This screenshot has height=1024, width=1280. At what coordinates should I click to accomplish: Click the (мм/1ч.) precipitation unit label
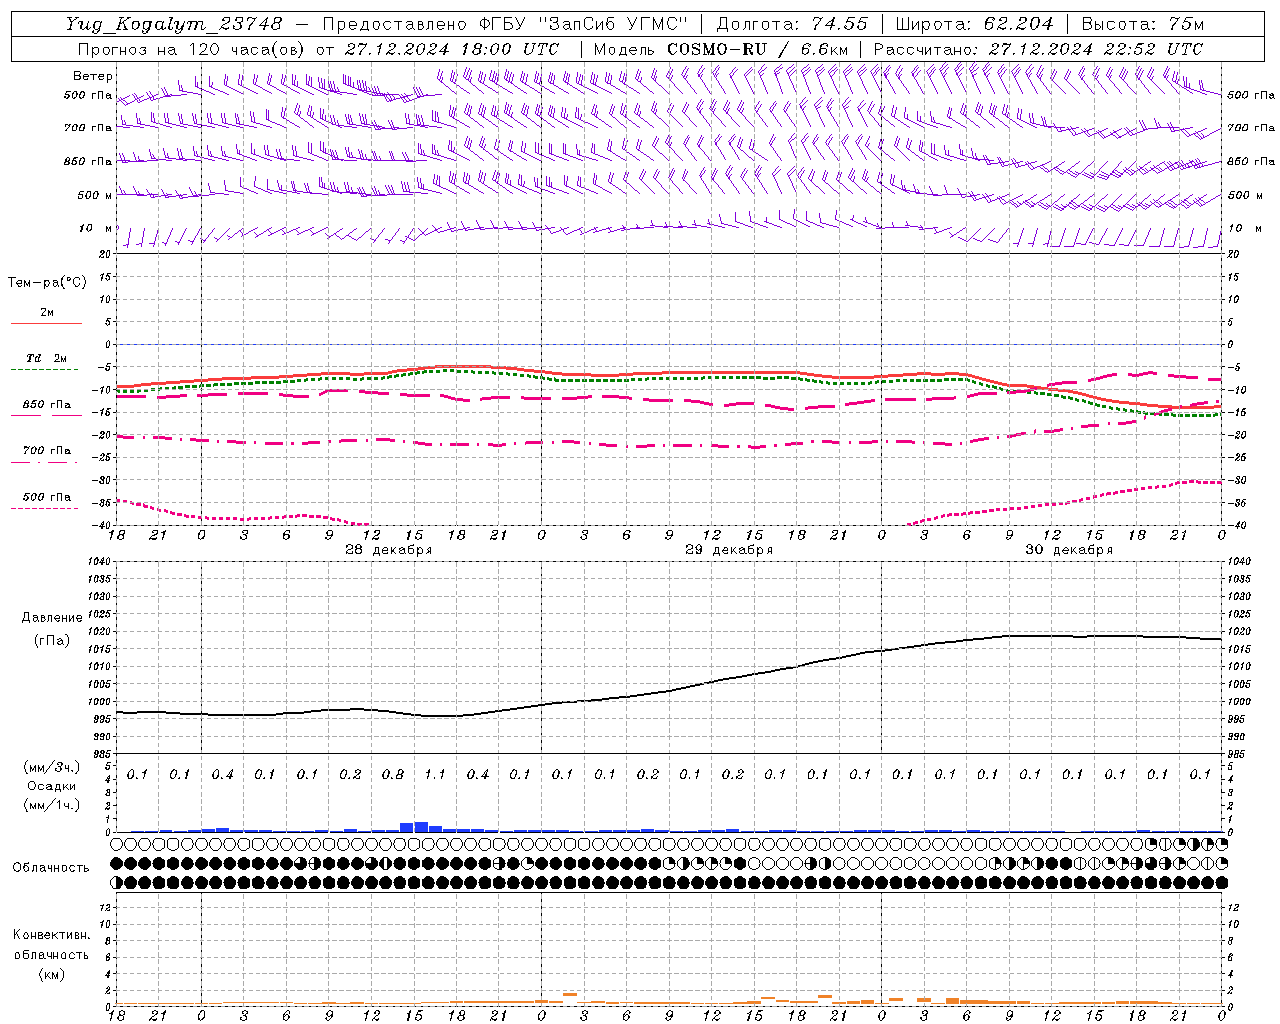[51, 805]
